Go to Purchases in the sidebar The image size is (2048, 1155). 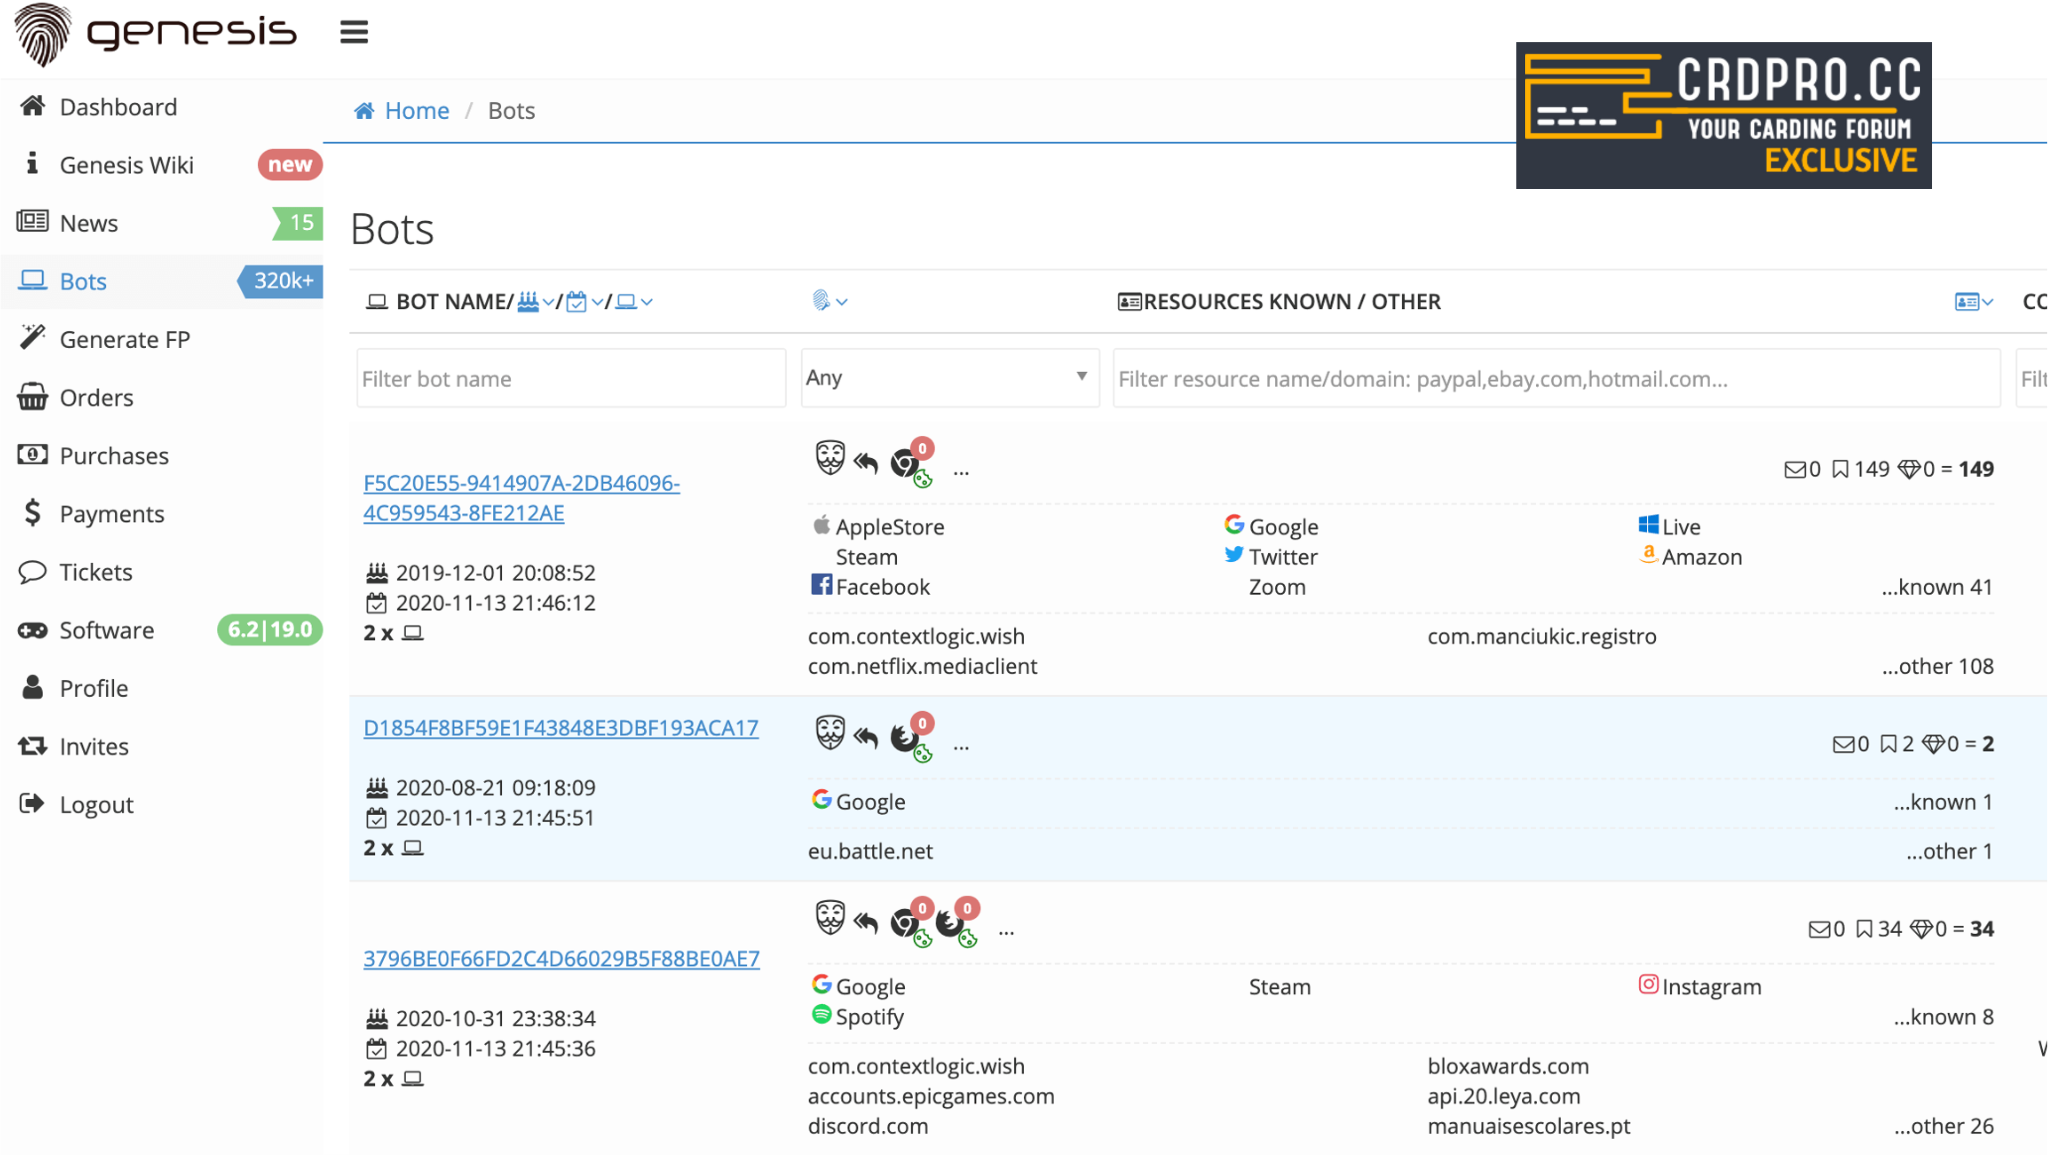click(x=114, y=456)
